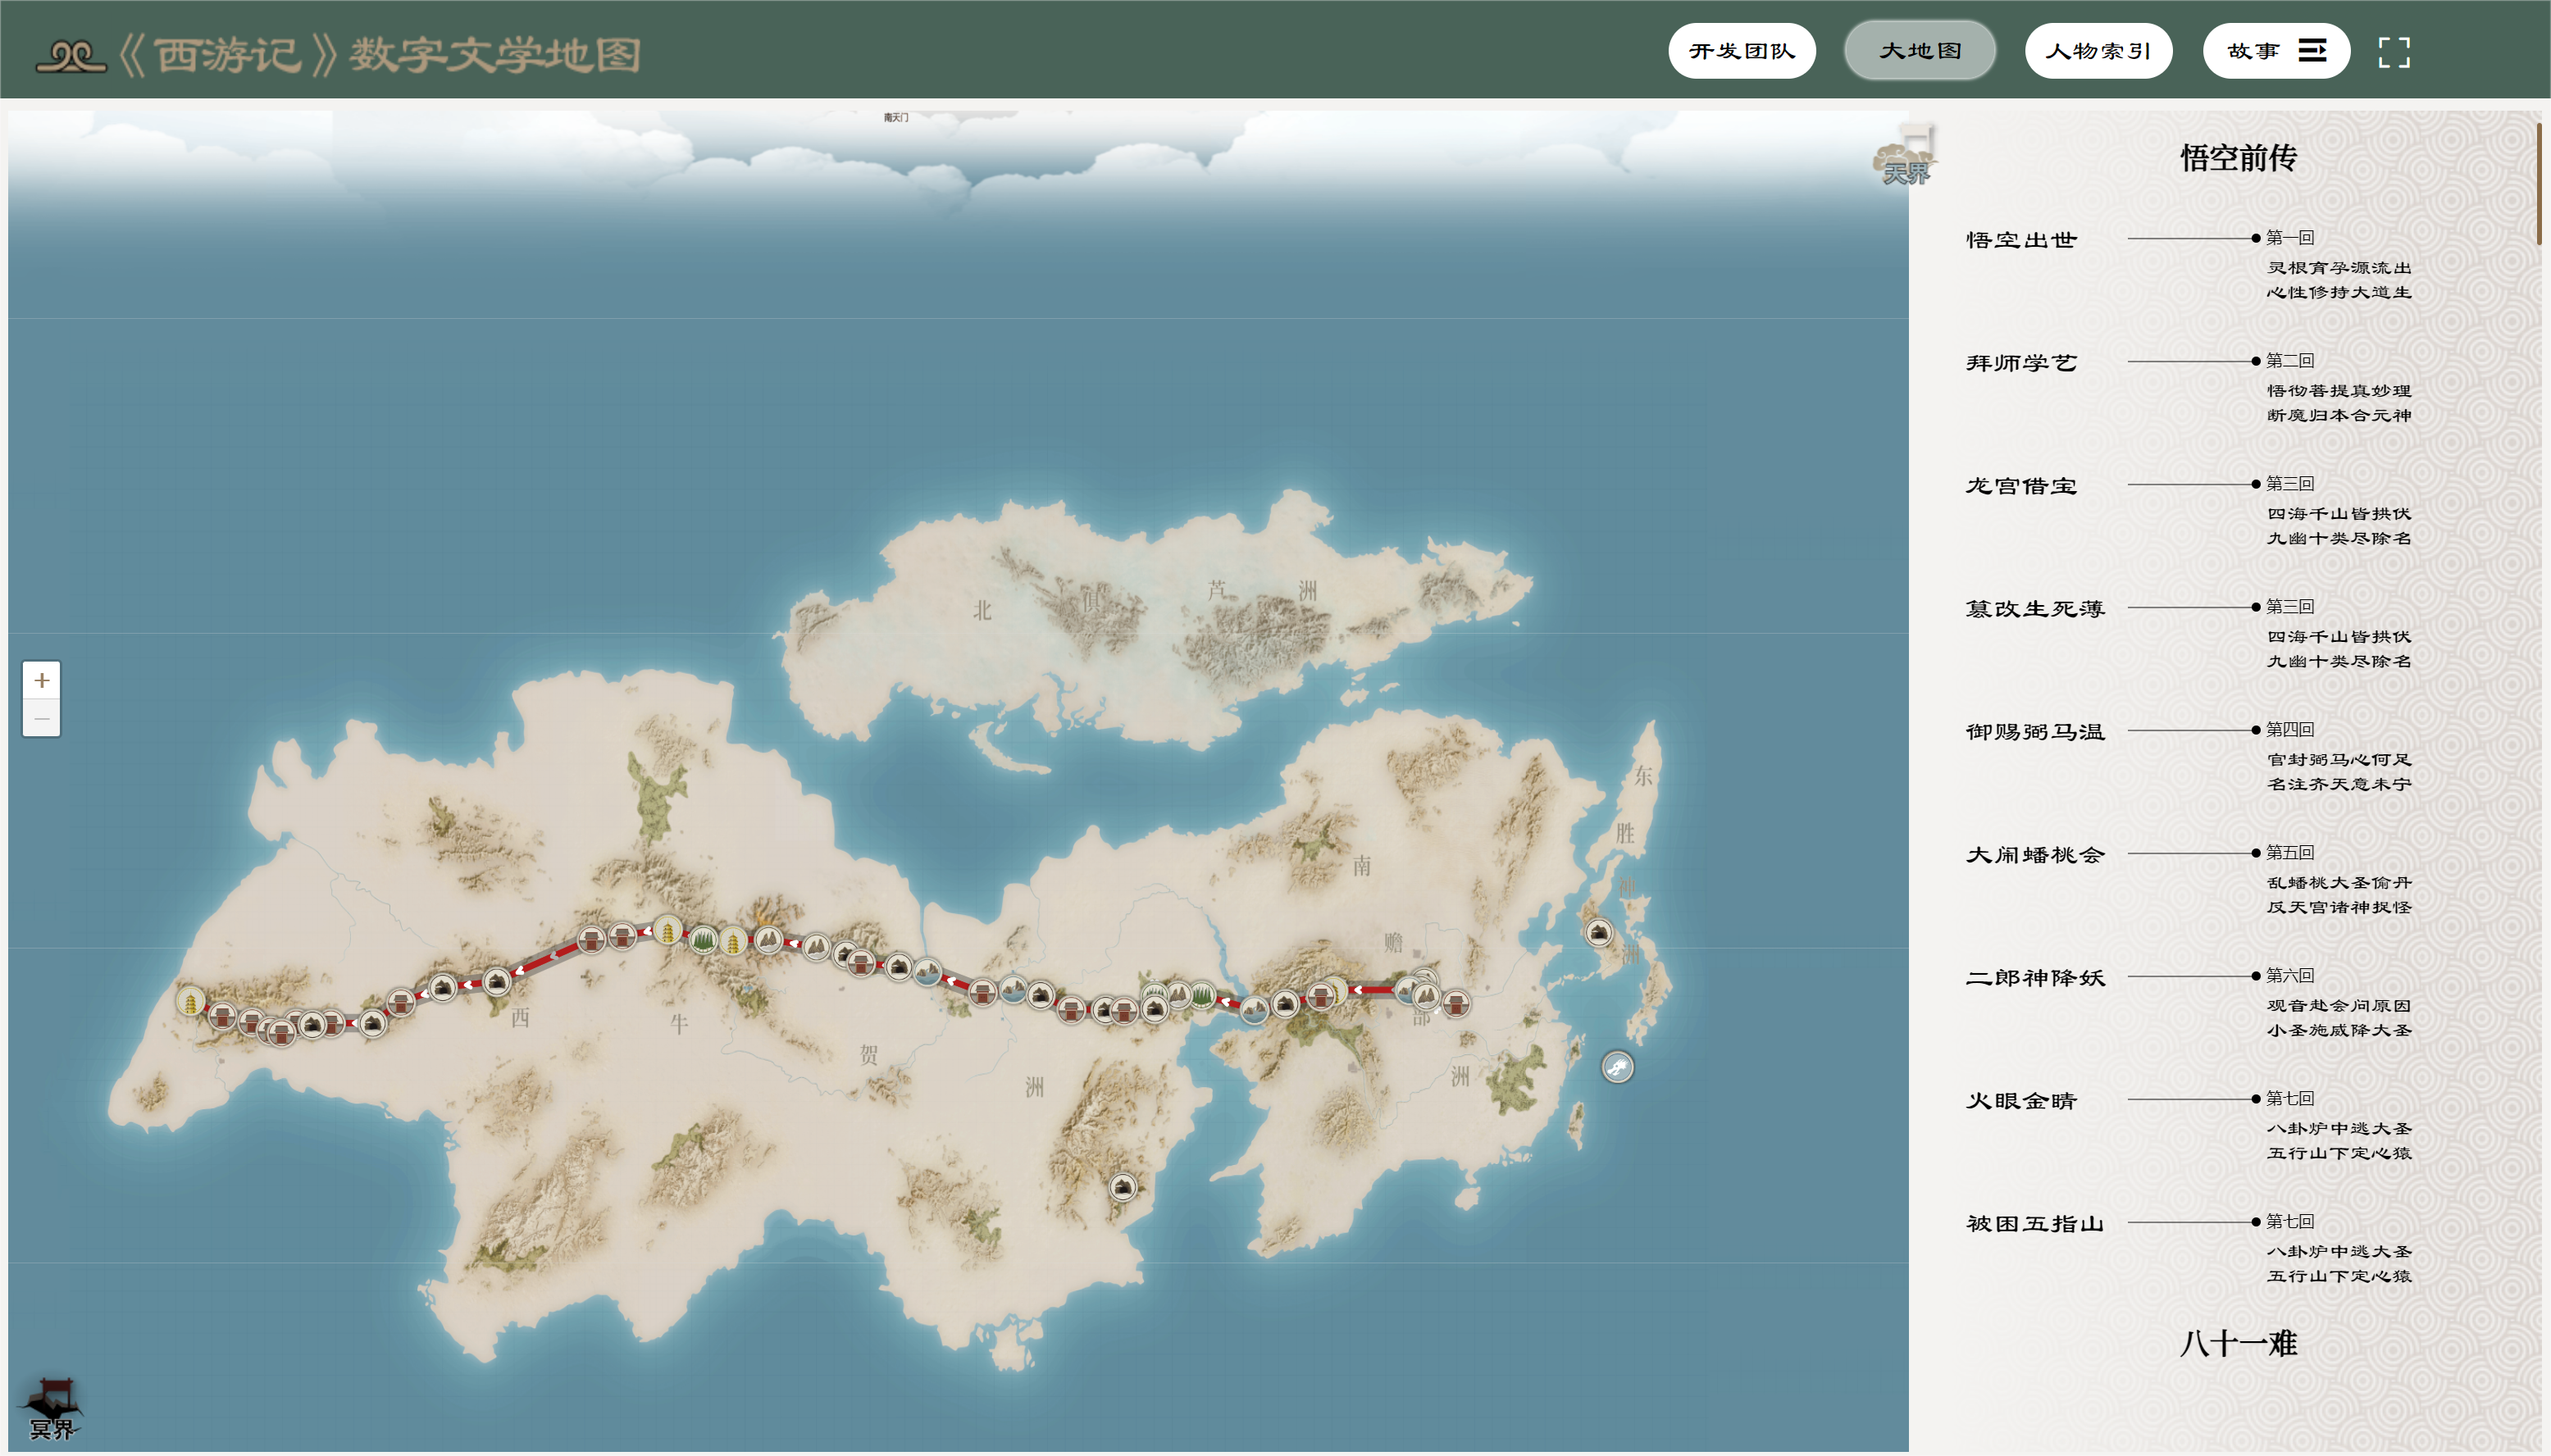
Task: Click the 第六回 timeline dot for 二郎神降妖
Action: [2256, 976]
